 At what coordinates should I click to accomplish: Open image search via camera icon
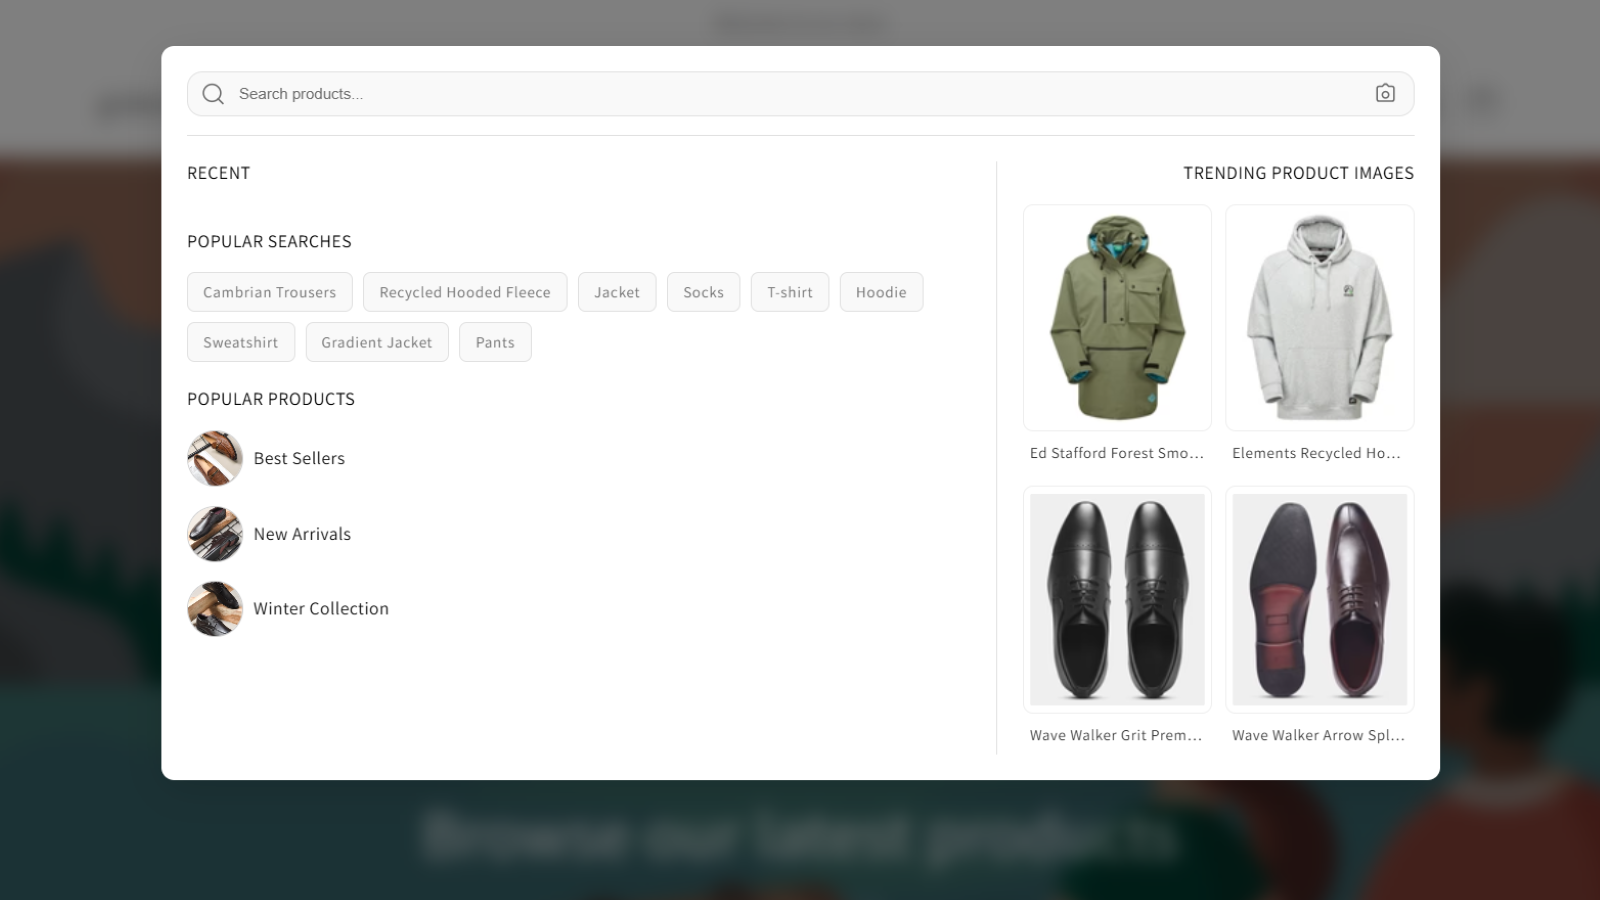[1385, 93]
